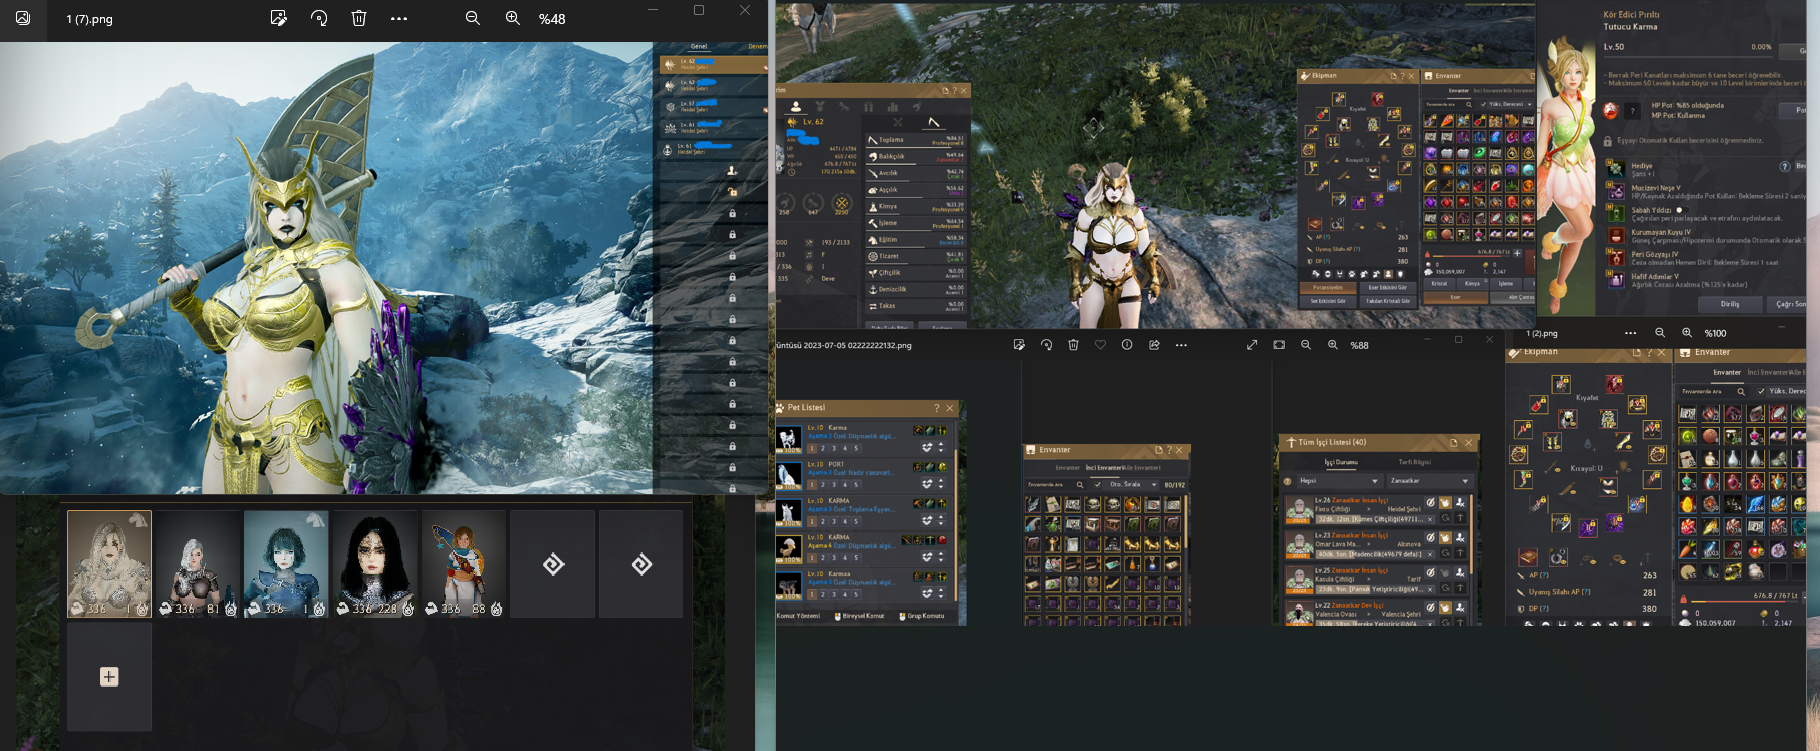
Task: Click the Mucizevi Neşe V fairy skill
Action: point(1706,192)
